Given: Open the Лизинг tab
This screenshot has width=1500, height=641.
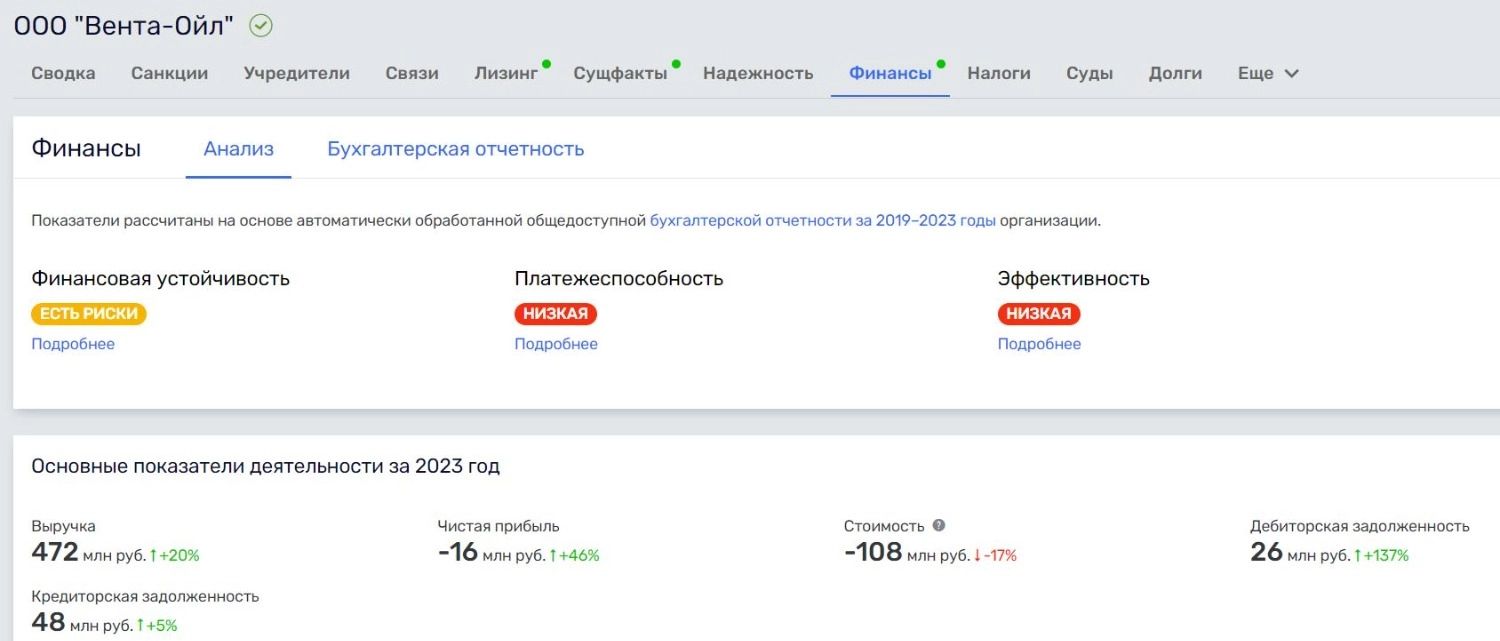Looking at the screenshot, I should tap(506, 73).
